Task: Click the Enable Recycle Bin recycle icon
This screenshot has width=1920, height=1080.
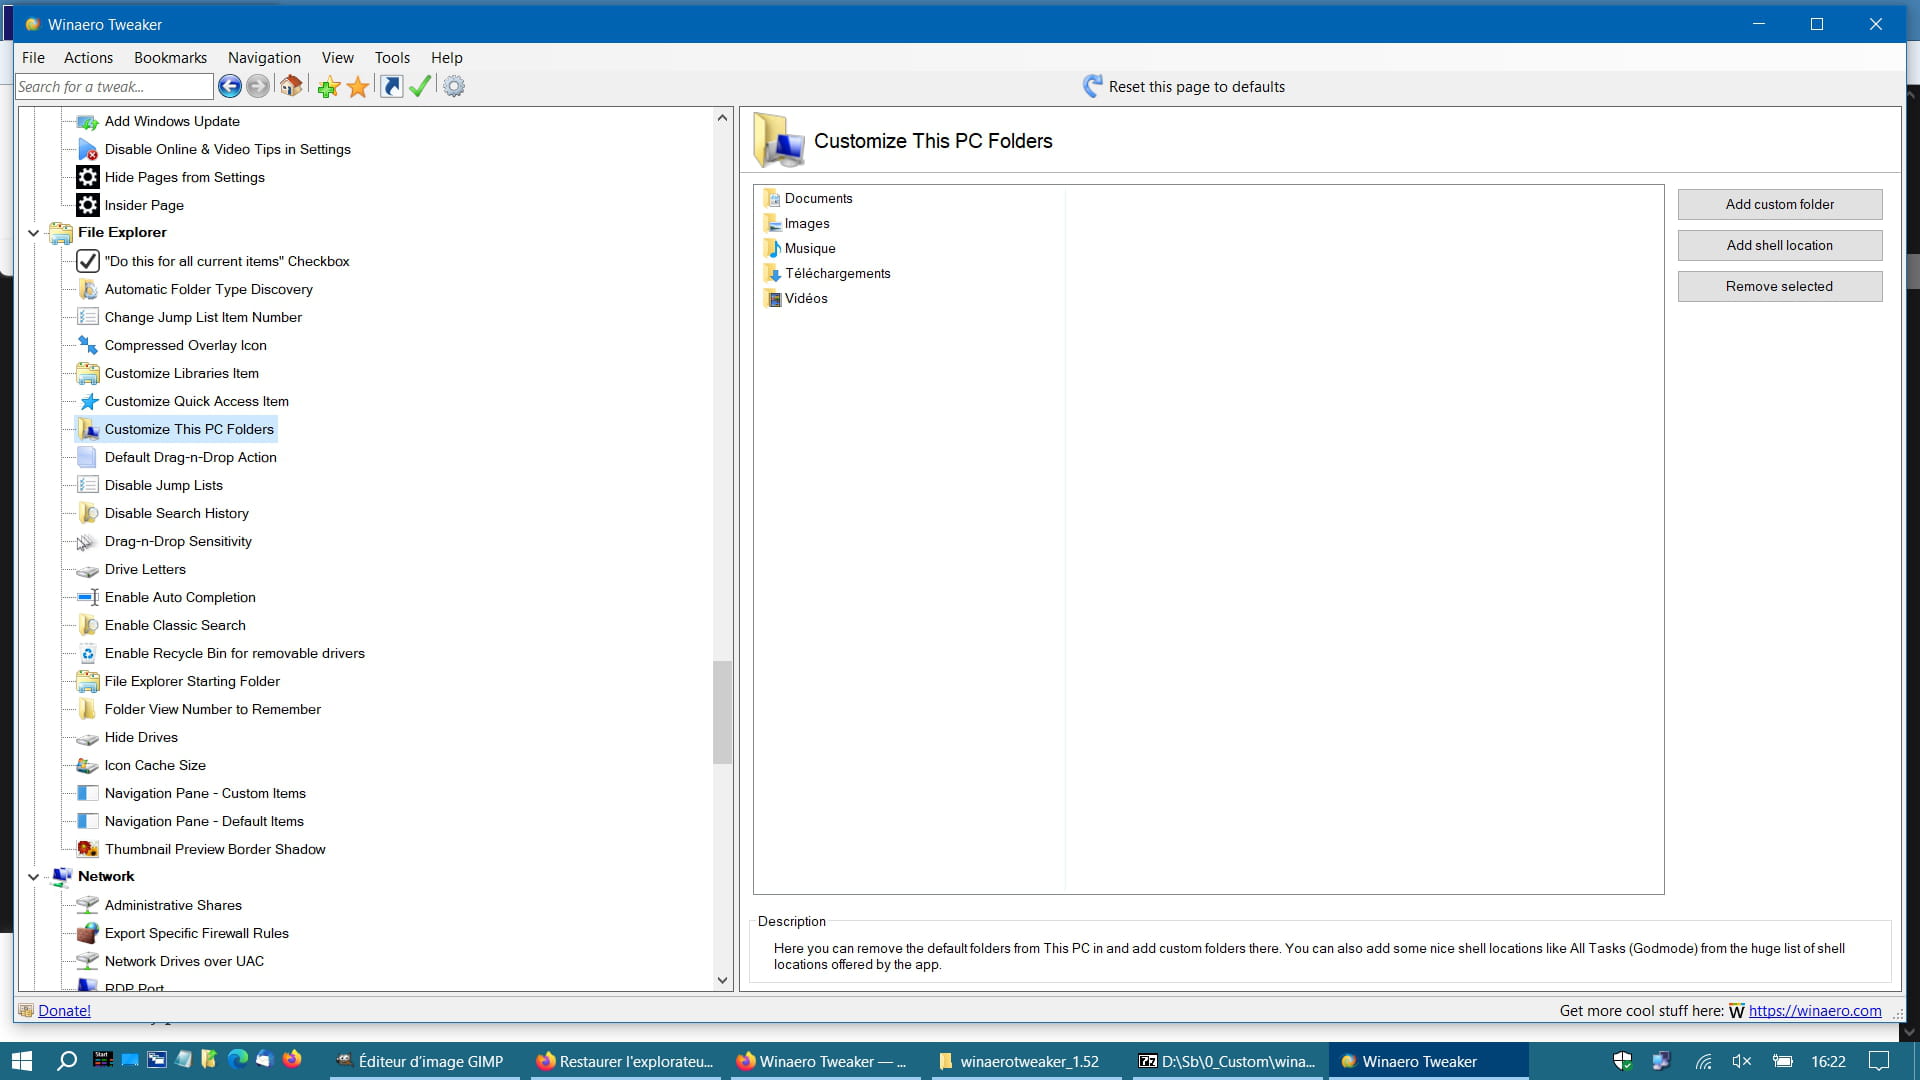Action: click(x=88, y=653)
